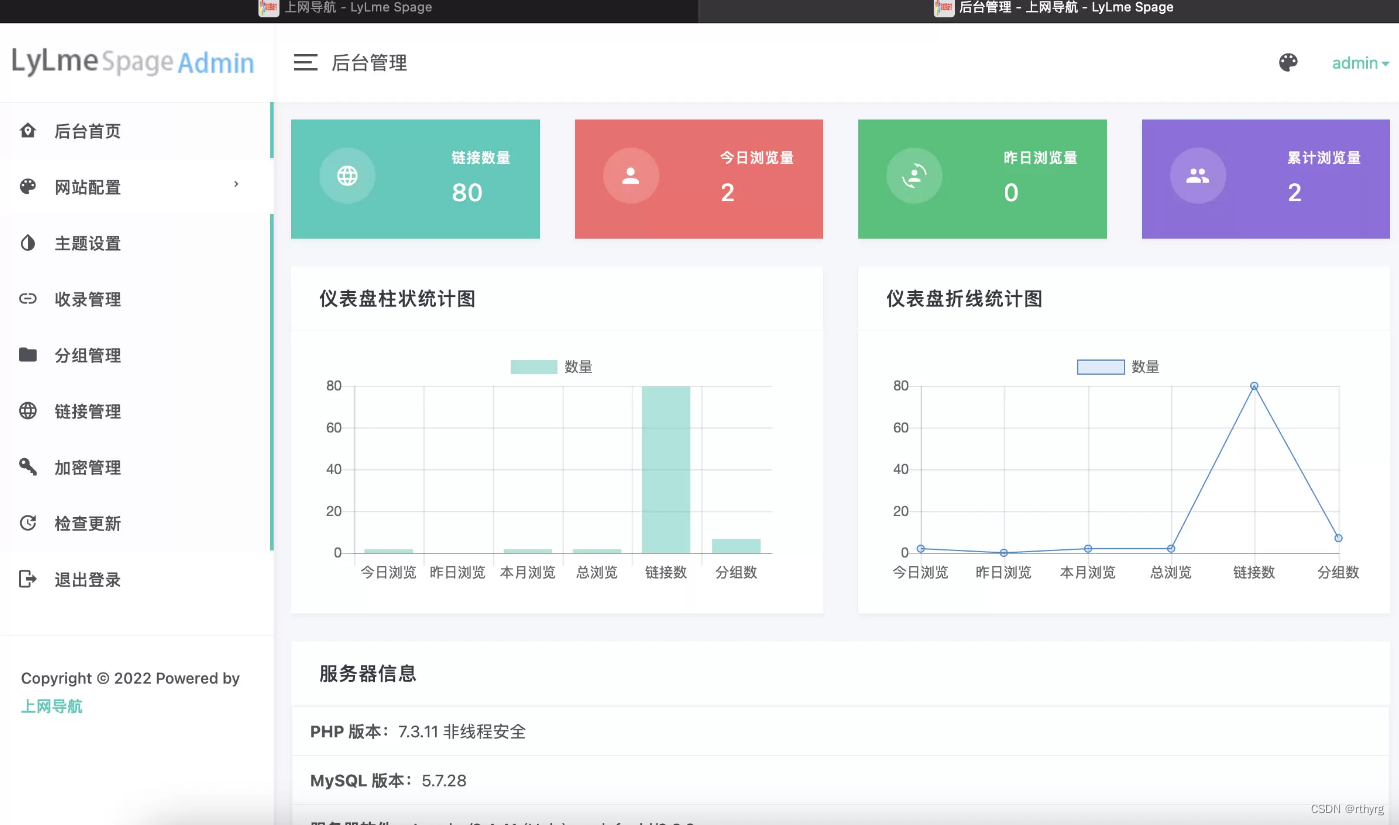Screen dimensions: 1399x825
Task: Click the 今日浏览量 label
Action: 757,158
